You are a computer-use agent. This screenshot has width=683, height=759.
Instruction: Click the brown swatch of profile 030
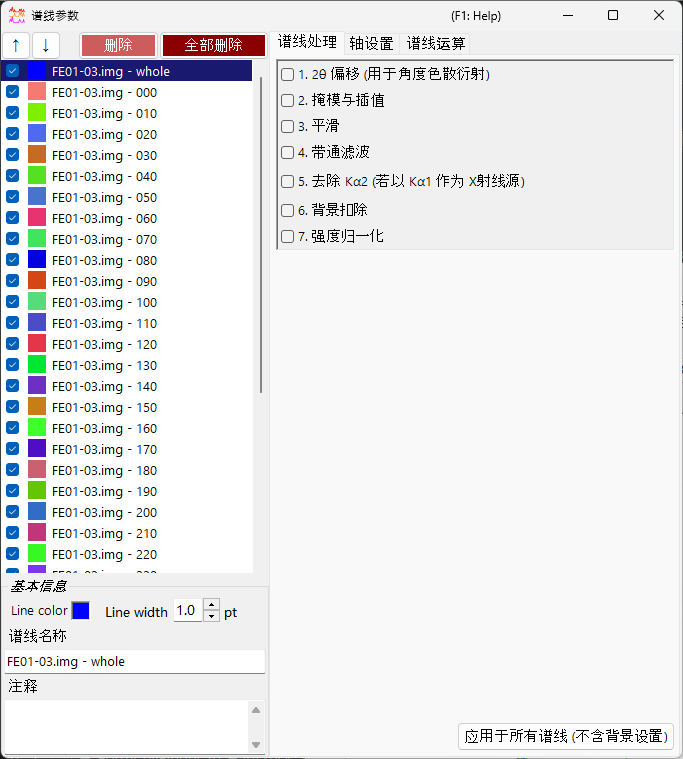pyautogui.click(x=37, y=154)
